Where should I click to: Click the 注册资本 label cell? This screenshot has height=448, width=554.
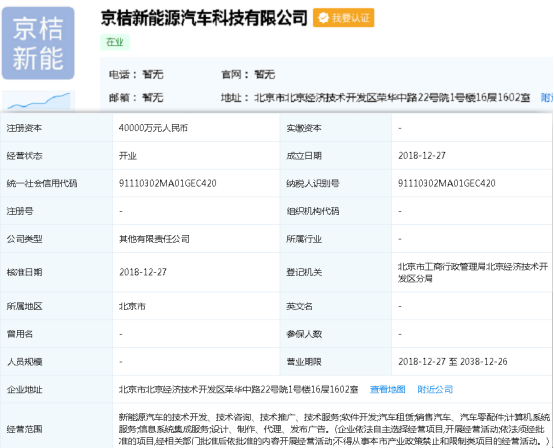57,128
